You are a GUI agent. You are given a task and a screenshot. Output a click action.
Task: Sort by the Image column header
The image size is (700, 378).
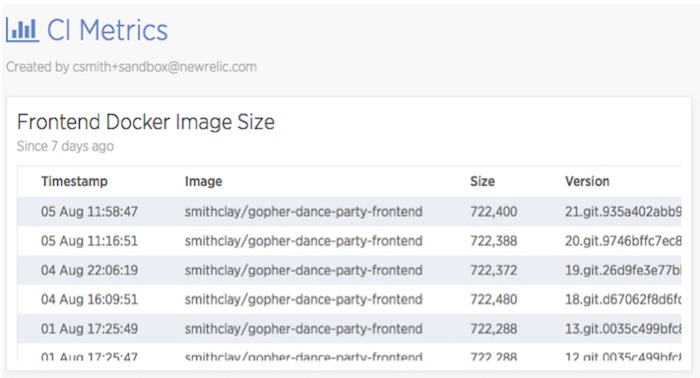pos(204,181)
